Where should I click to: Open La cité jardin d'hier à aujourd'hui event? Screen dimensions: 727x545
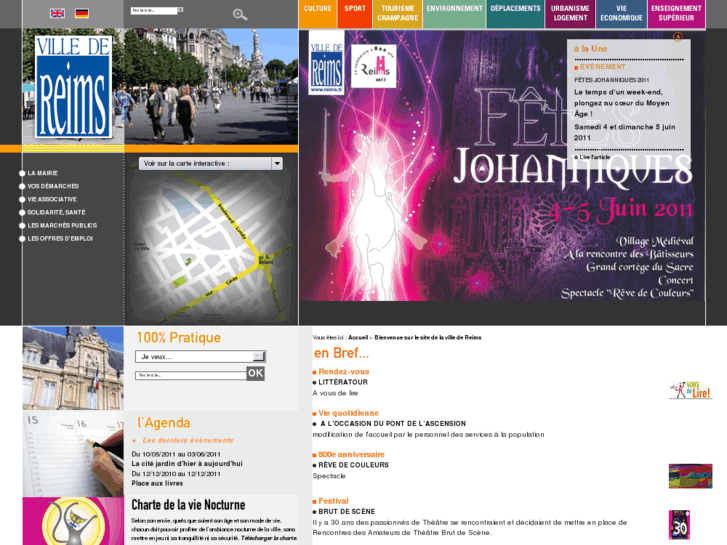pyautogui.click(x=187, y=463)
